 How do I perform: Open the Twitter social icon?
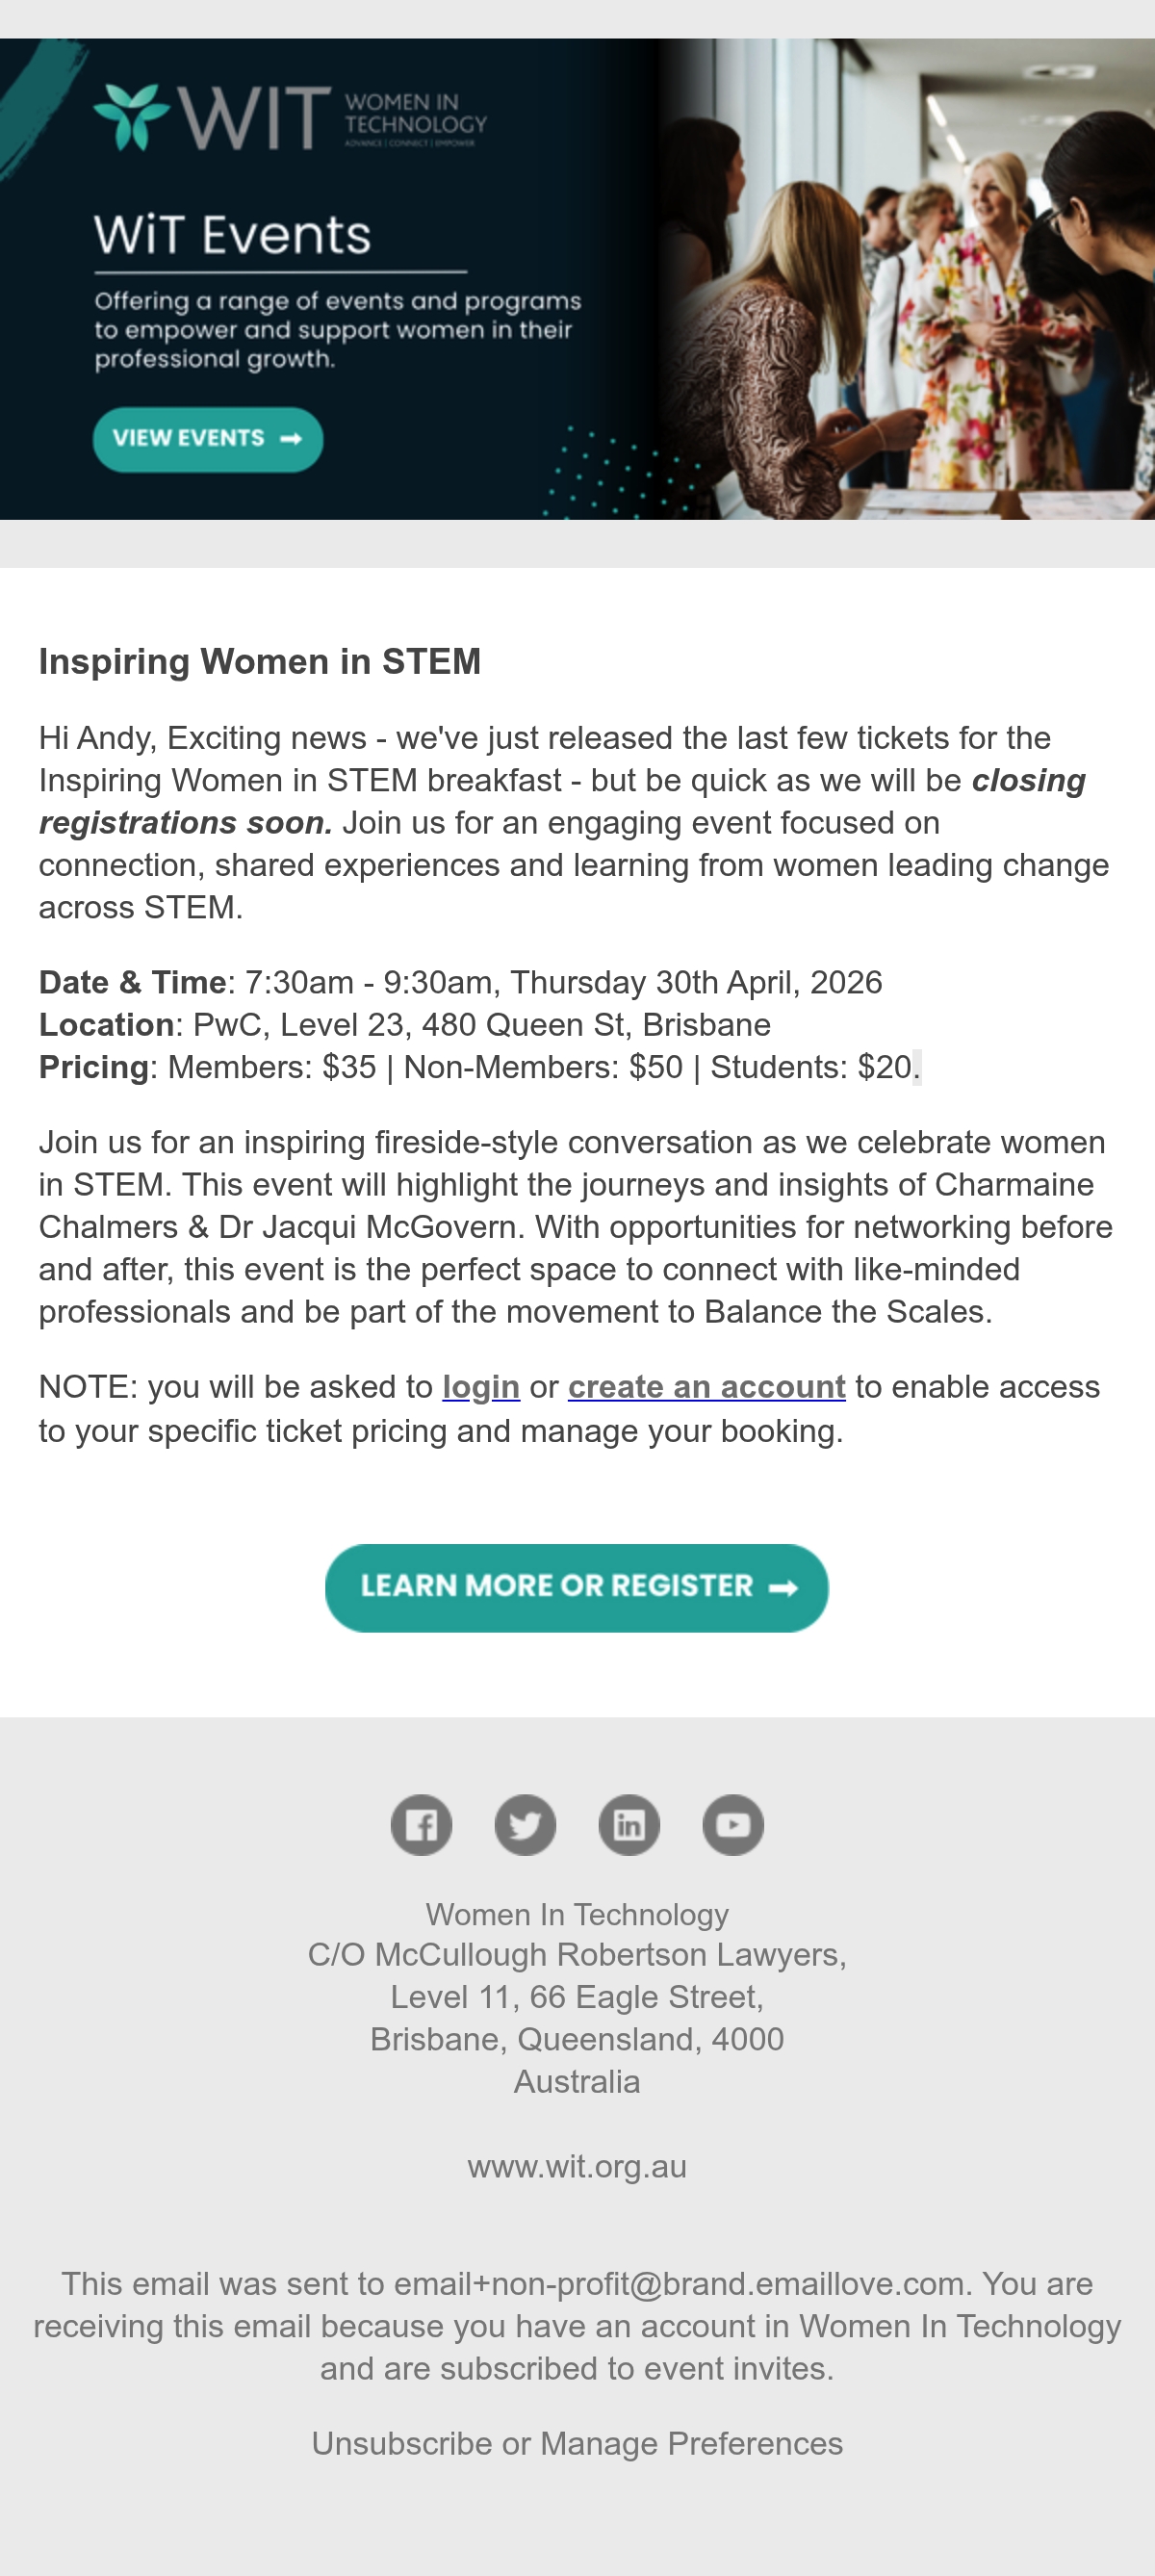point(525,1825)
